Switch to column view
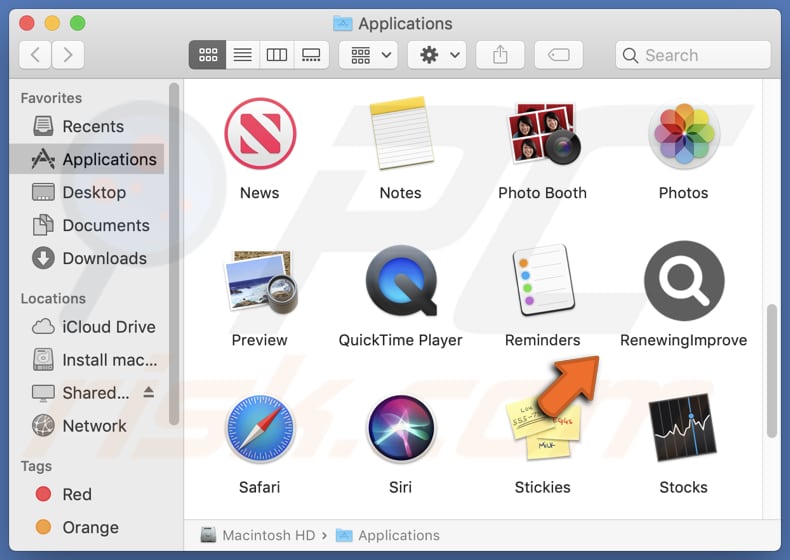Viewport: 790px width, 560px height. point(277,54)
